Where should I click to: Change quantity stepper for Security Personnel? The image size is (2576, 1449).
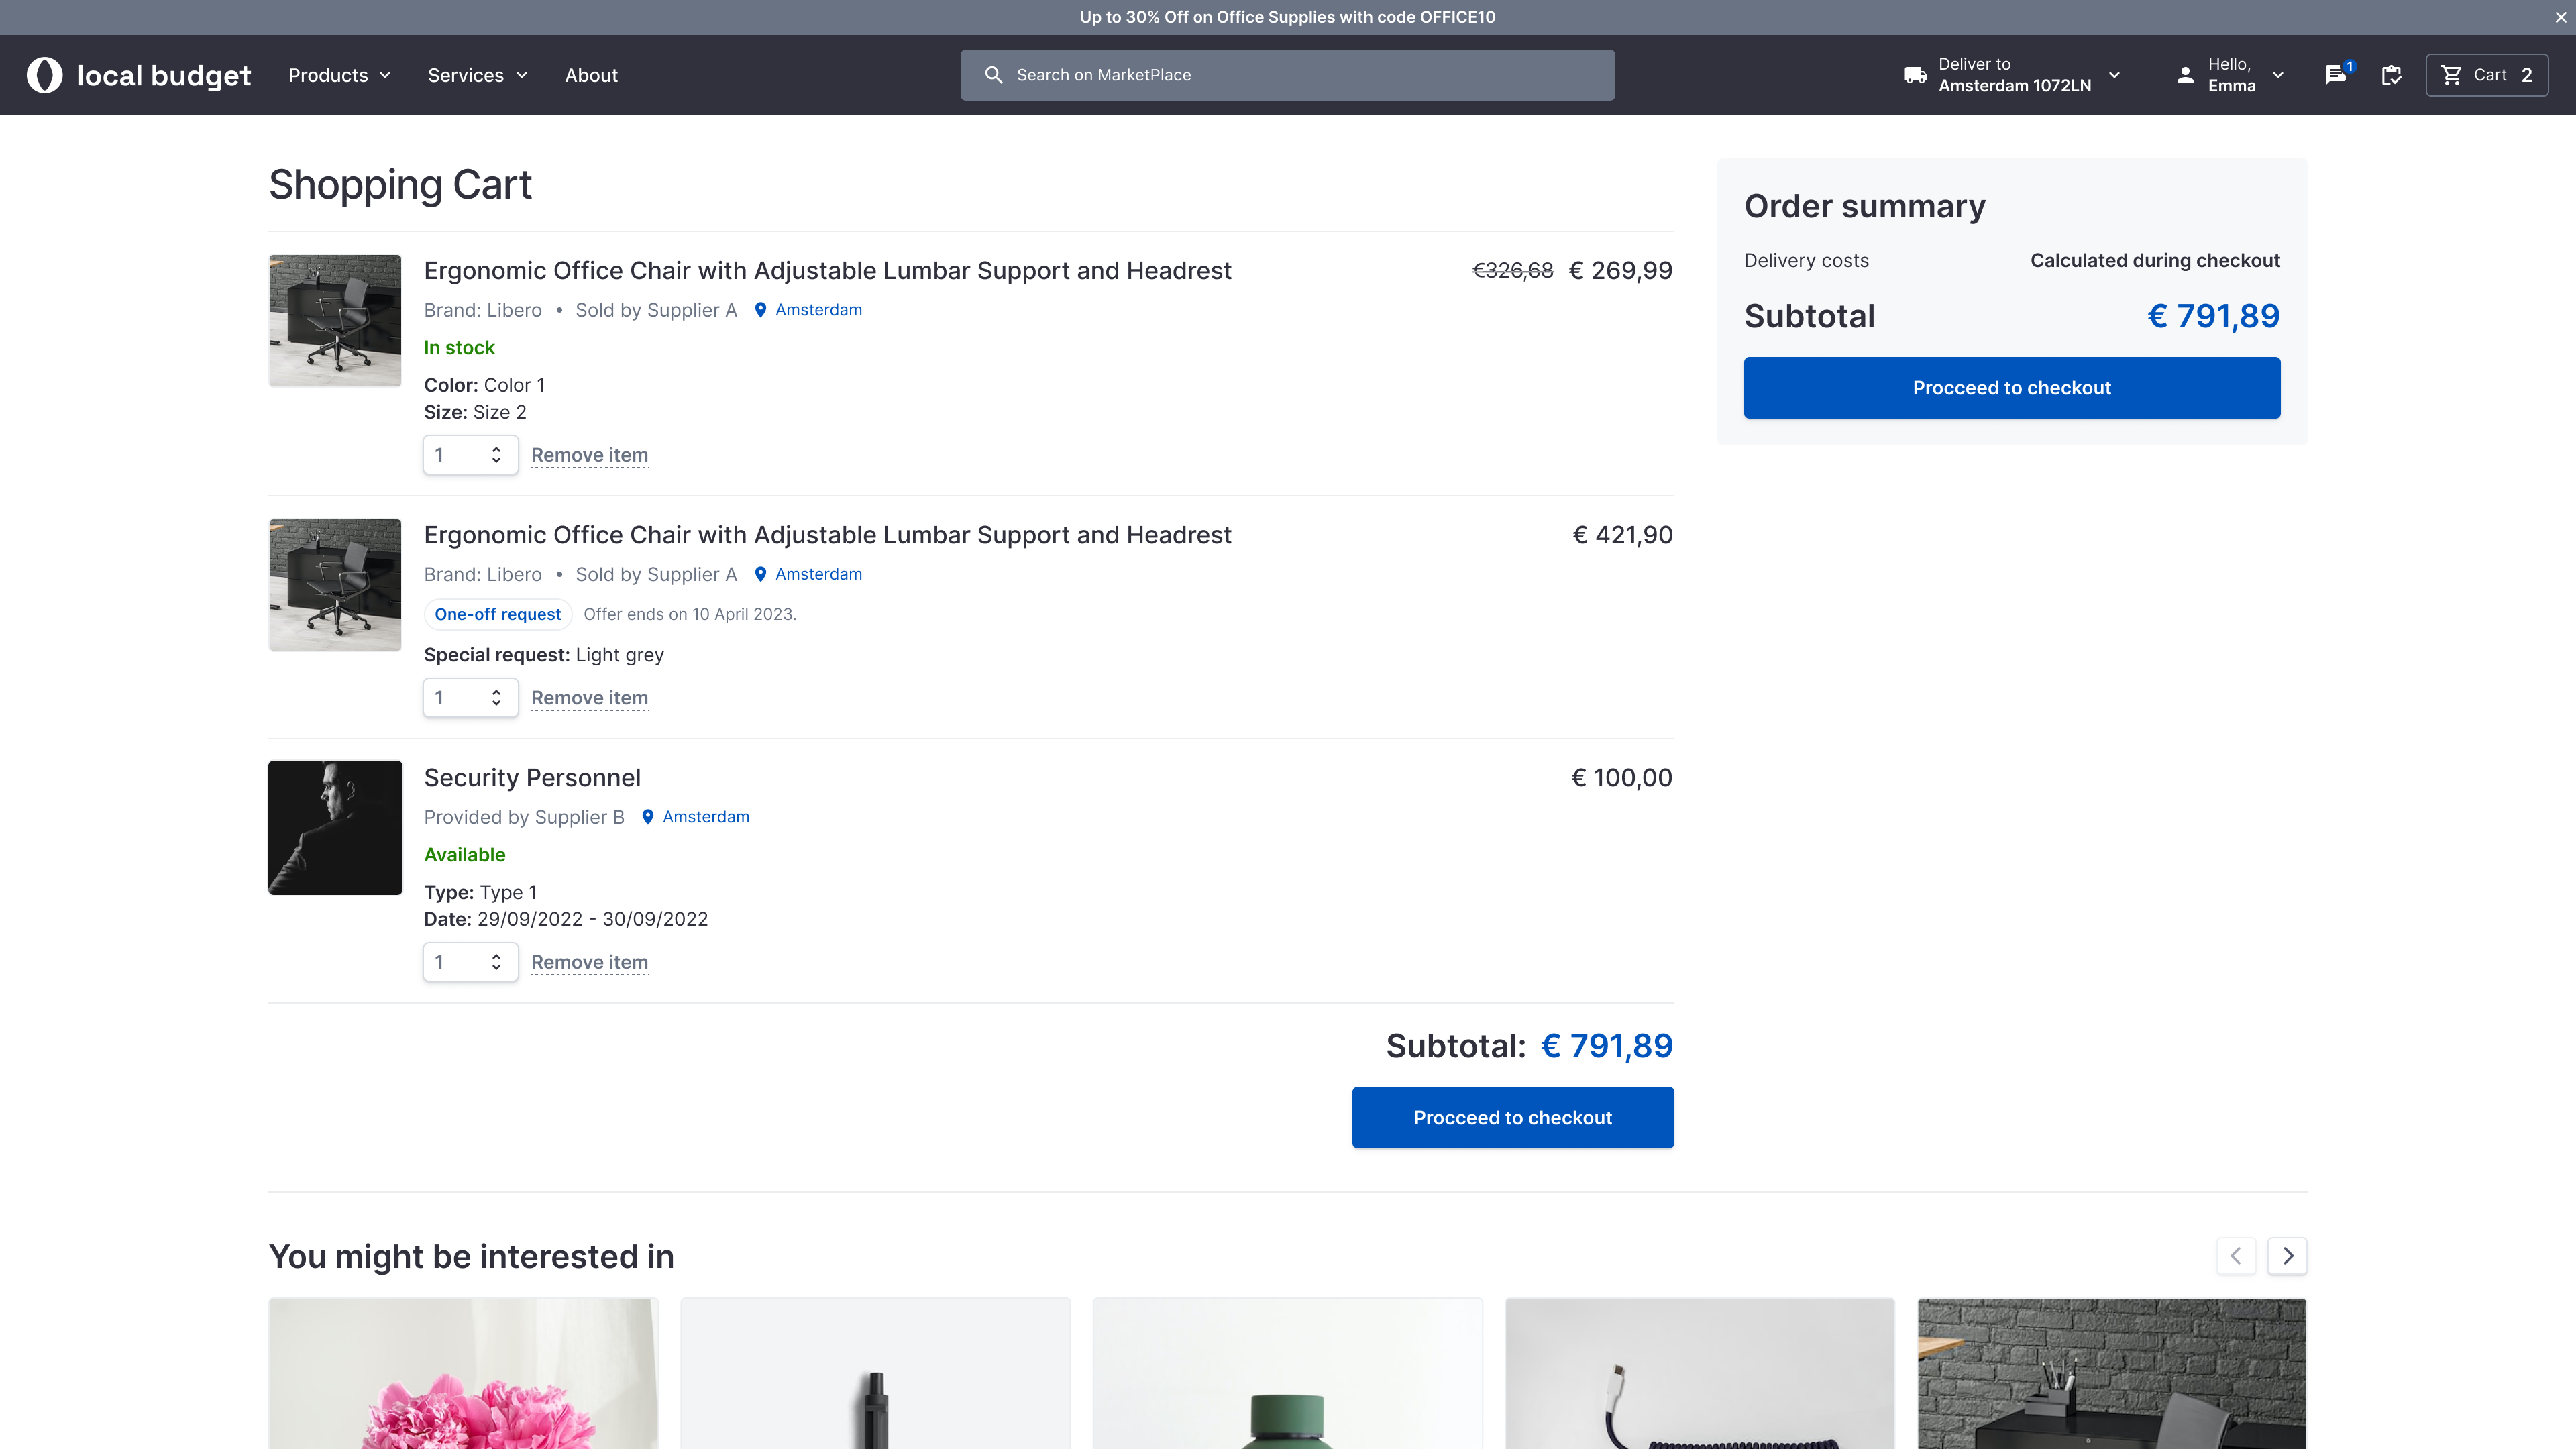click(x=470, y=962)
